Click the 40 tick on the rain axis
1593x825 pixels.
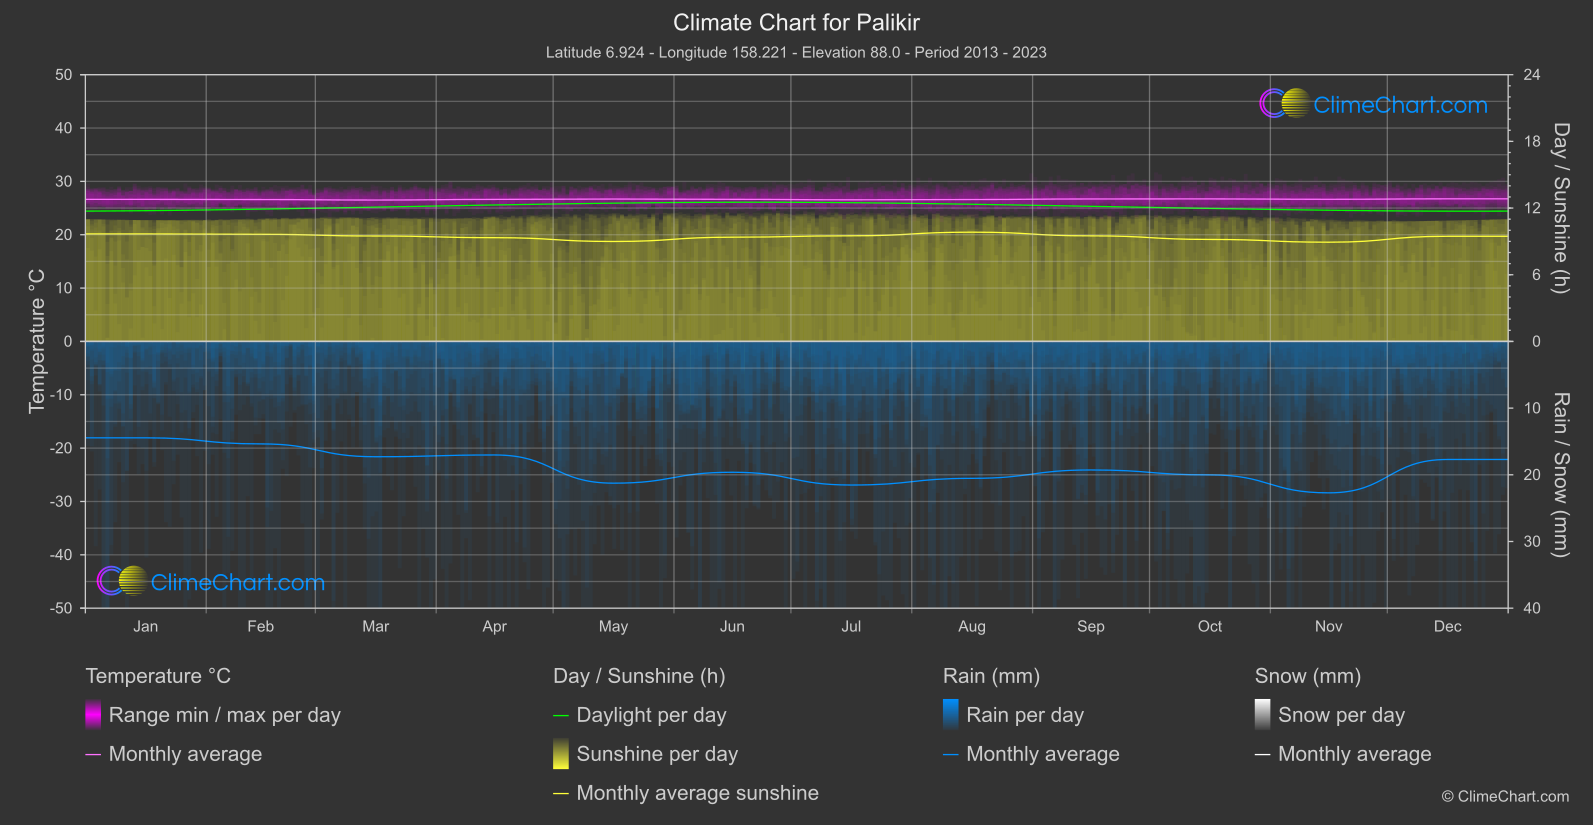(x=1531, y=608)
